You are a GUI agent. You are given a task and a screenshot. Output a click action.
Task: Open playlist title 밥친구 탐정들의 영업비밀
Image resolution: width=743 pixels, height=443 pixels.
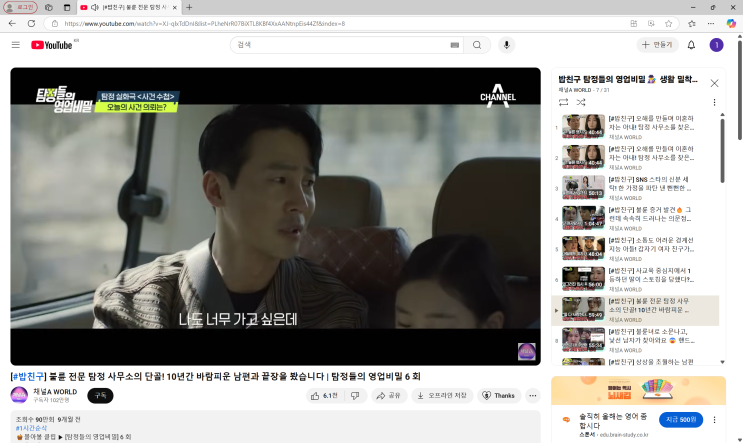tap(627, 79)
